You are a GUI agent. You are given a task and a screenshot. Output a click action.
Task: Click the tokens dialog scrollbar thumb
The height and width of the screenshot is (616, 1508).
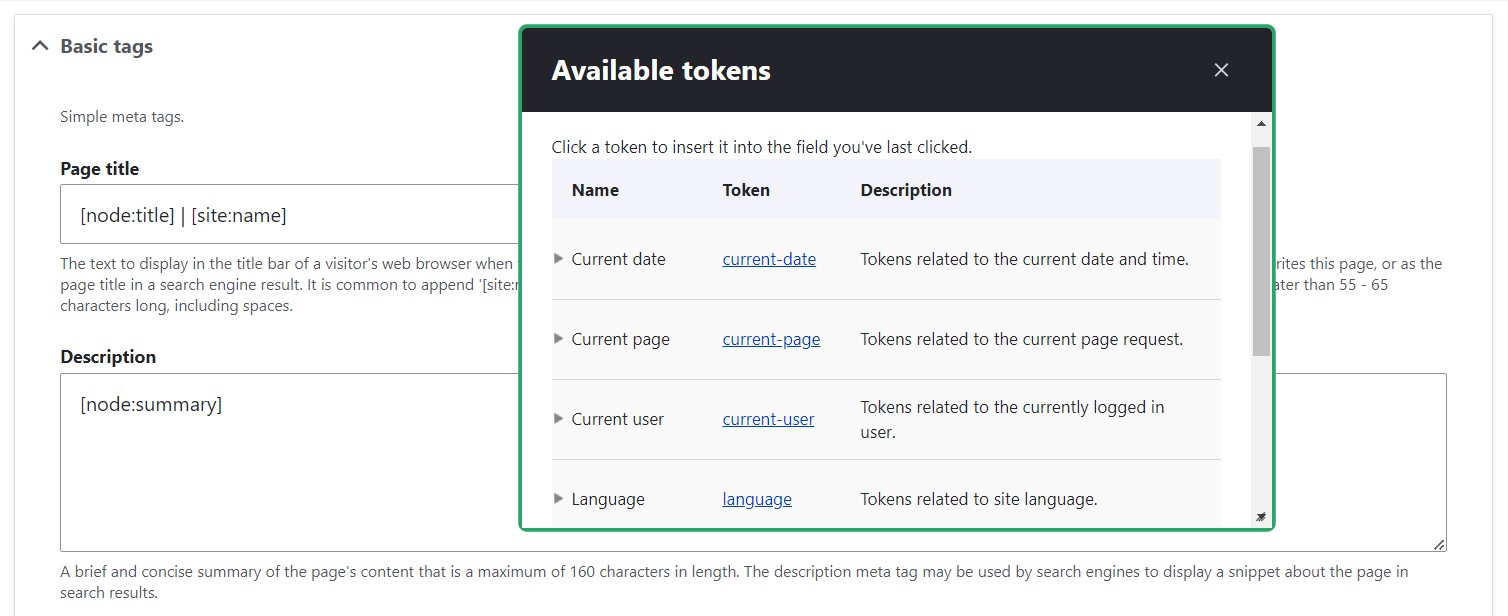pyautogui.click(x=1261, y=250)
